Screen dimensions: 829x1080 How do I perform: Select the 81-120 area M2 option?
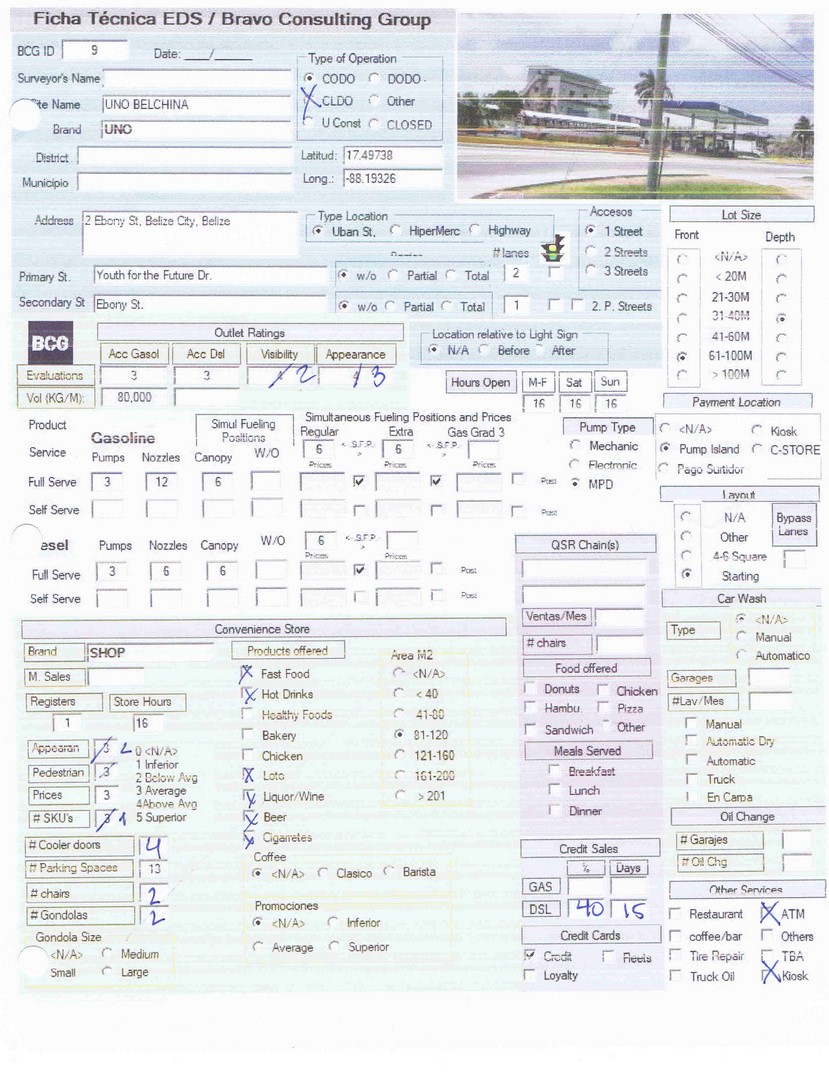click(x=399, y=735)
